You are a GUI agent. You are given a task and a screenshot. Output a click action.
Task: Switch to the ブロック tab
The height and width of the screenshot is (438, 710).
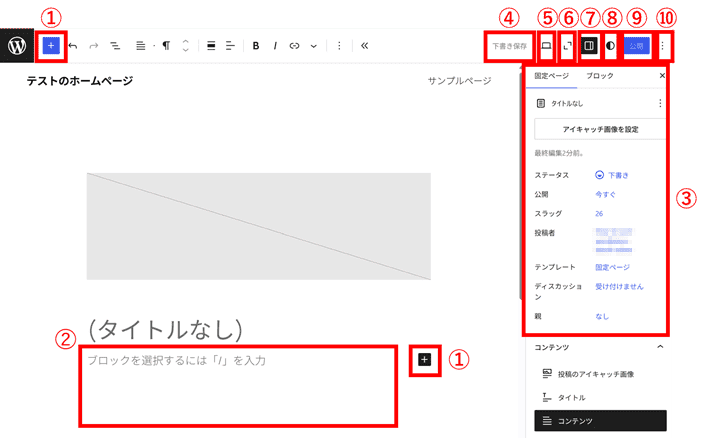[600, 76]
